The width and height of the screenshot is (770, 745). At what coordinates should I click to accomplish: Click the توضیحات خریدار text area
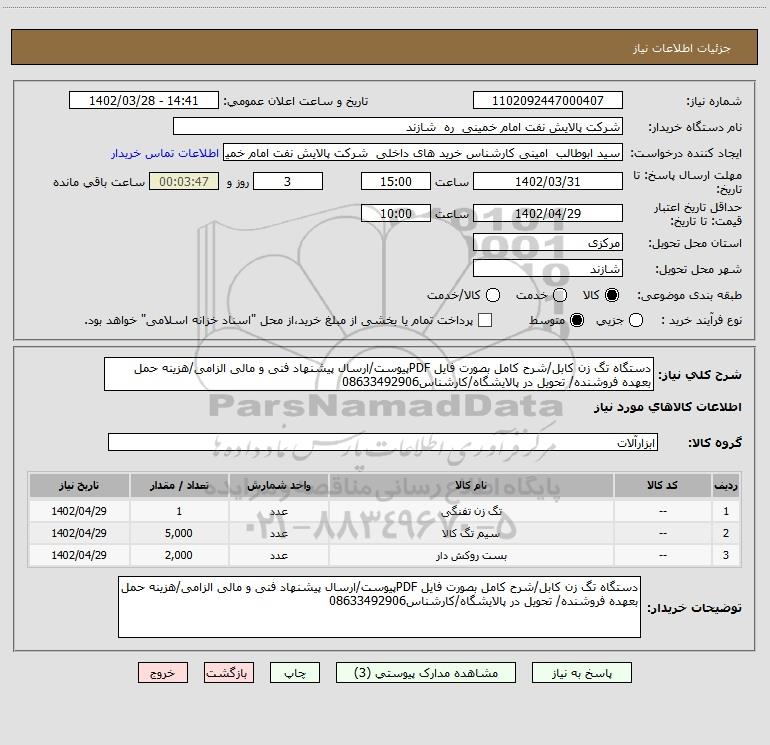[379, 607]
